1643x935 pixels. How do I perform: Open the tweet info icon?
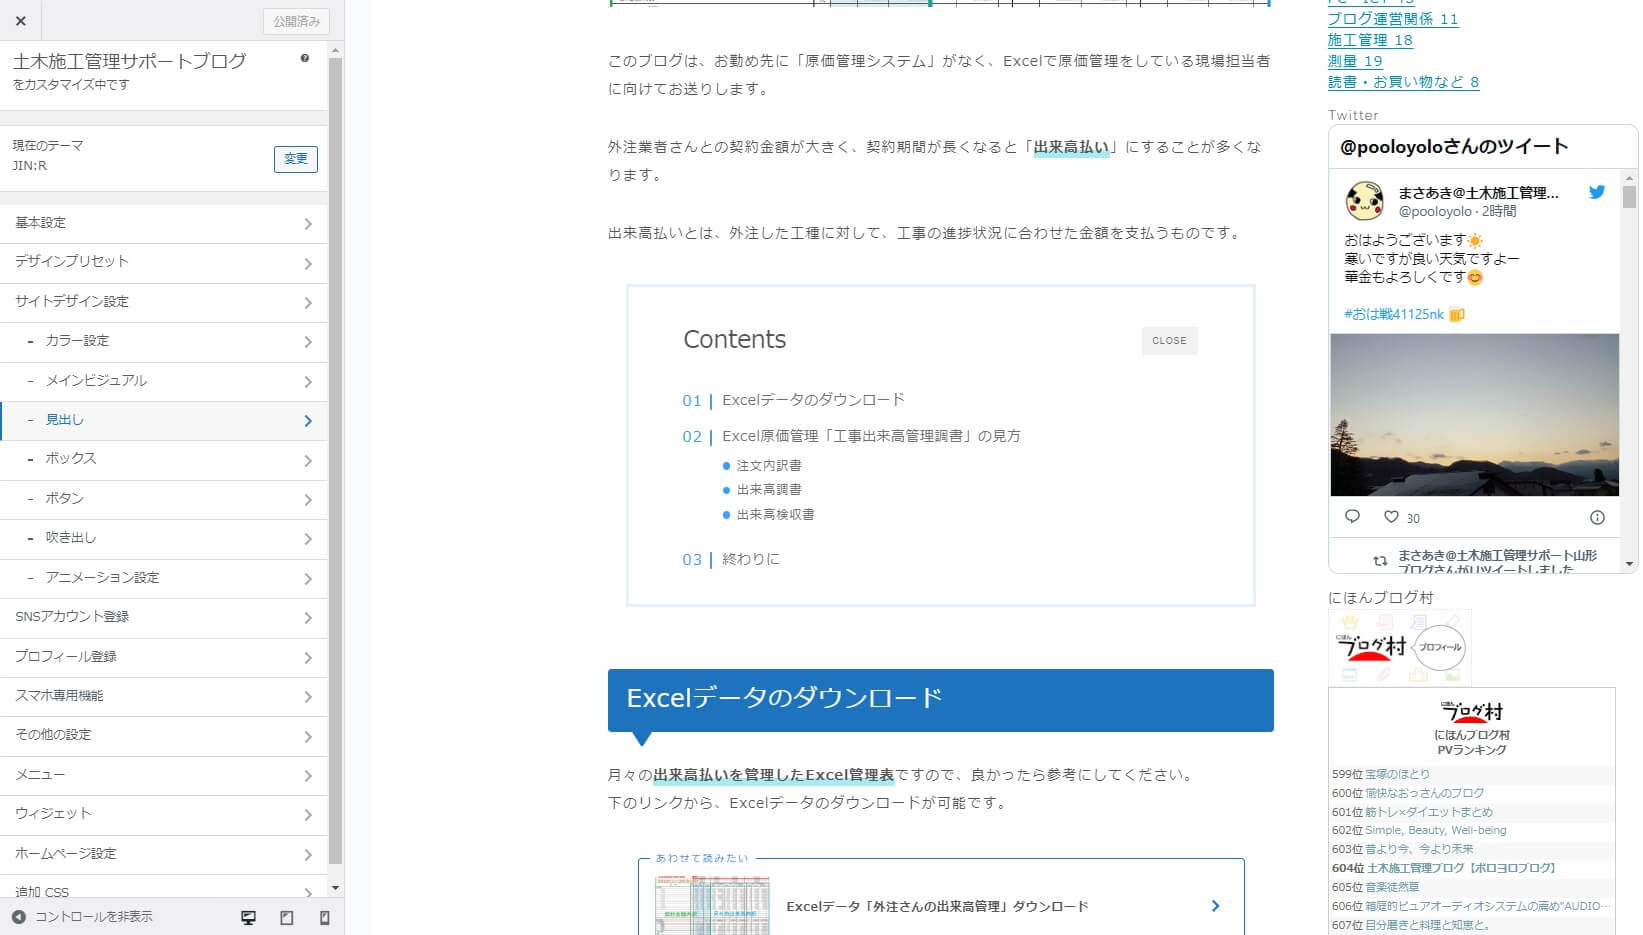click(1597, 517)
